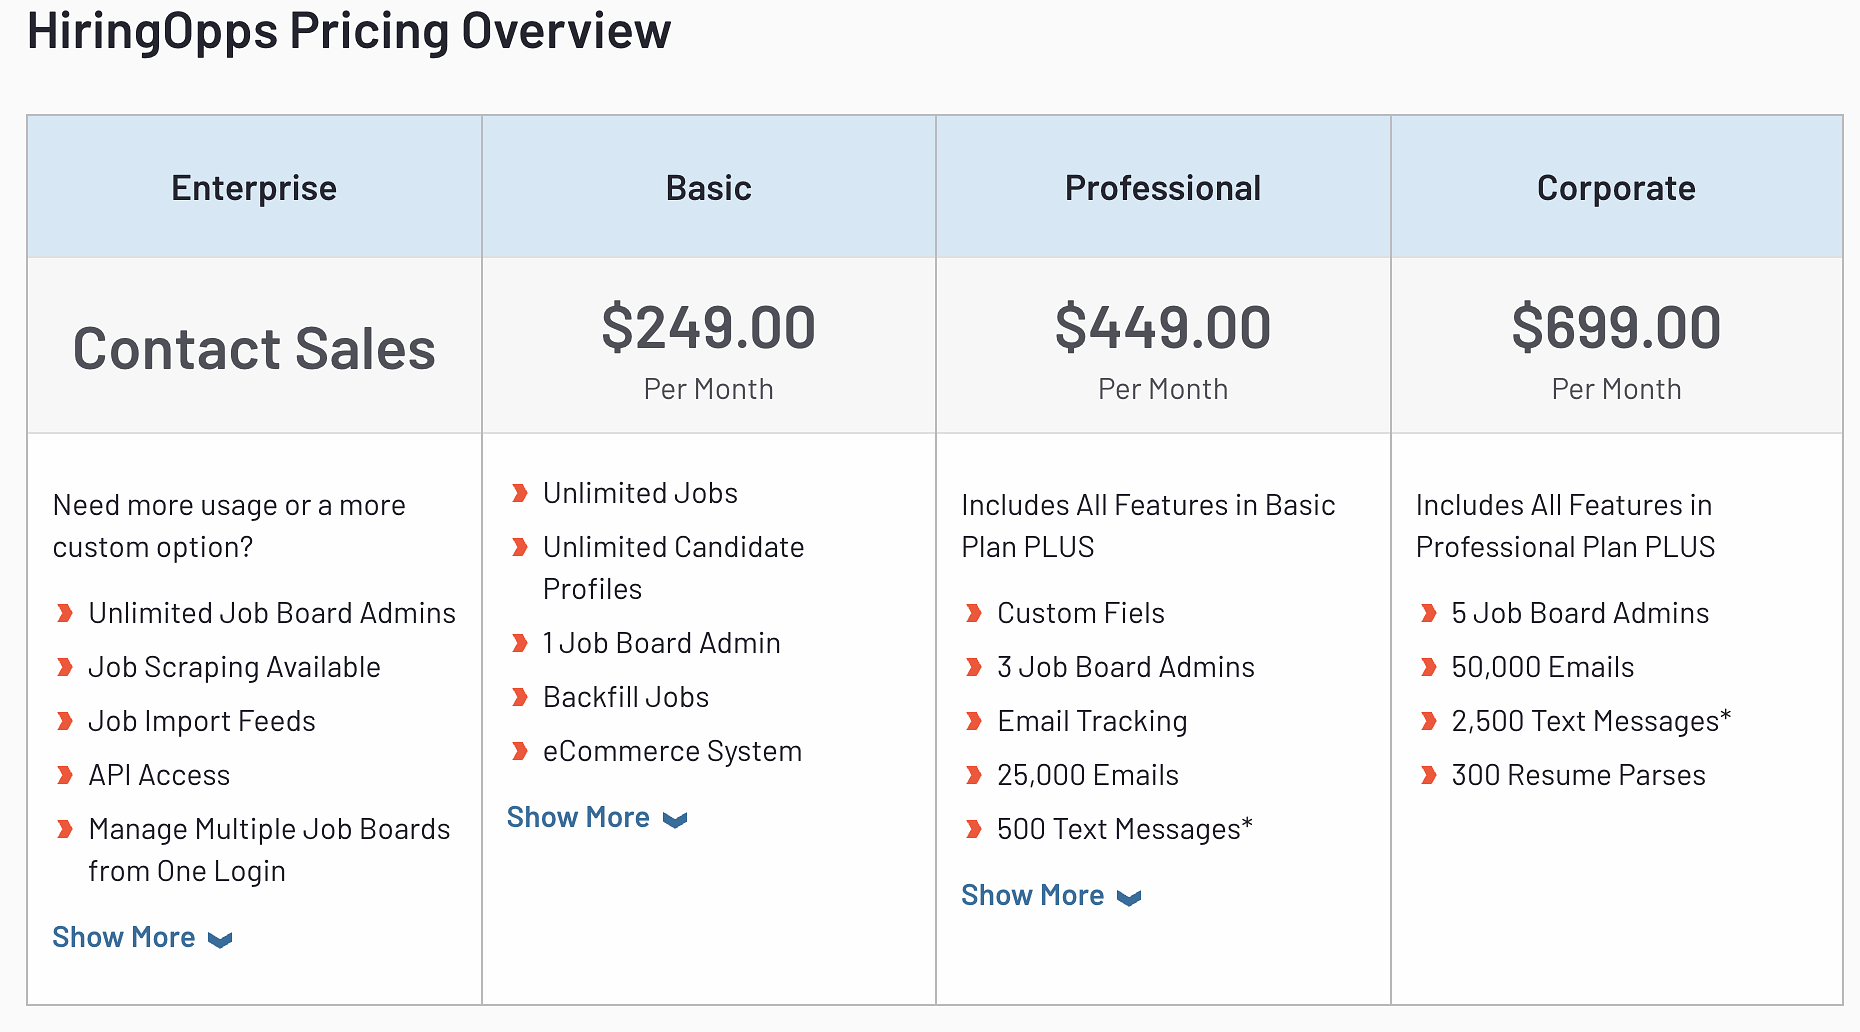The width and height of the screenshot is (1860, 1032).
Task: Click the bullet icon next to Job Scraping Available
Action: tap(65, 667)
